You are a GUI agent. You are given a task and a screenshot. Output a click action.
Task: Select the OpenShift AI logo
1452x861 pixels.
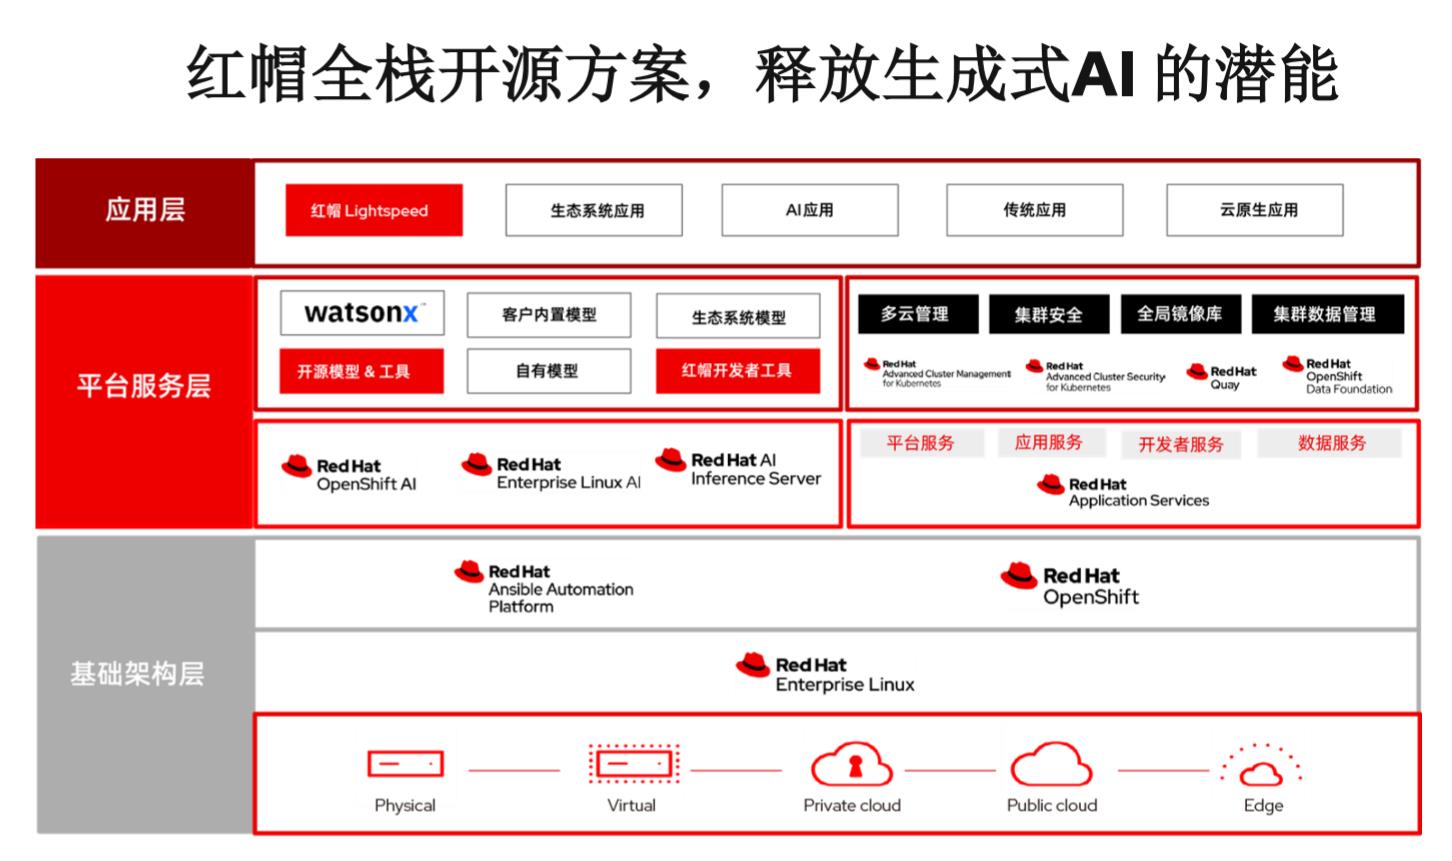[349, 474]
